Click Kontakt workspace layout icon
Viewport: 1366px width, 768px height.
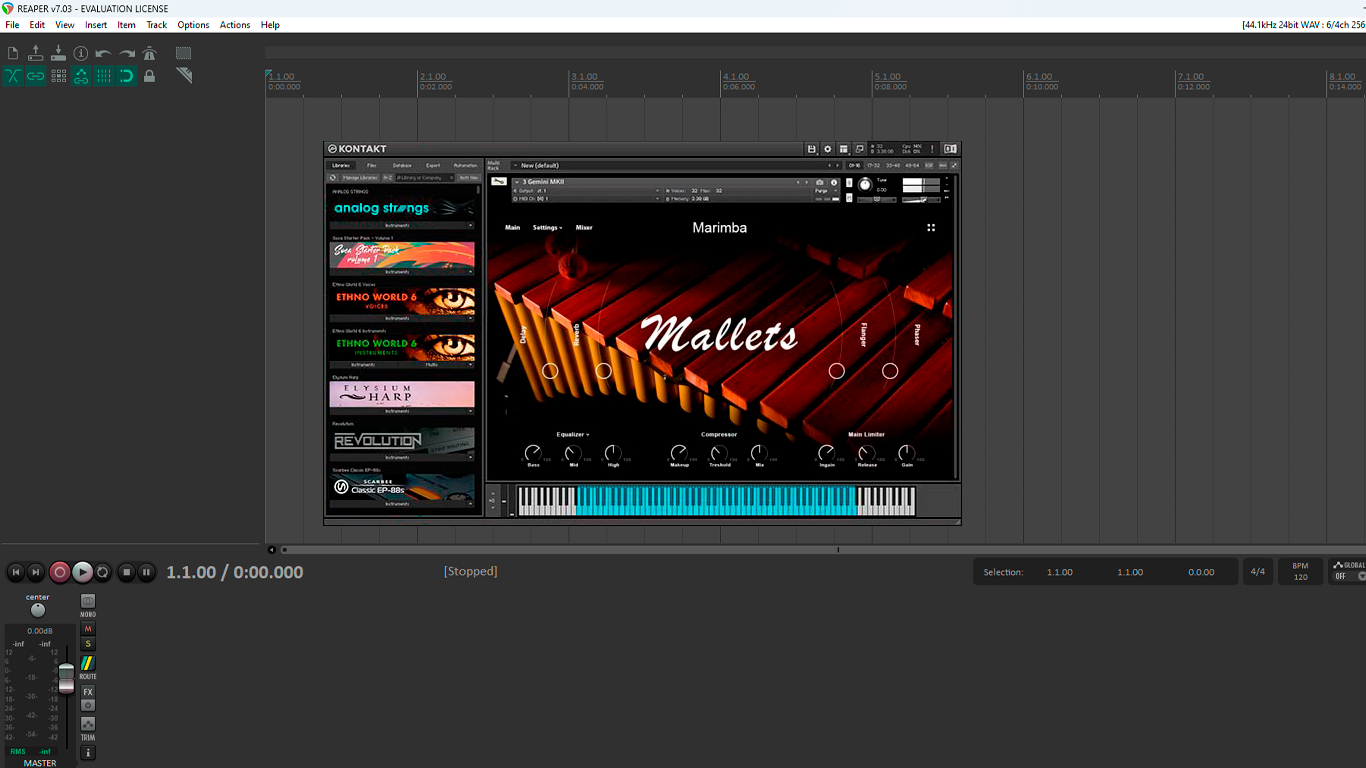click(x=844, y=149)
